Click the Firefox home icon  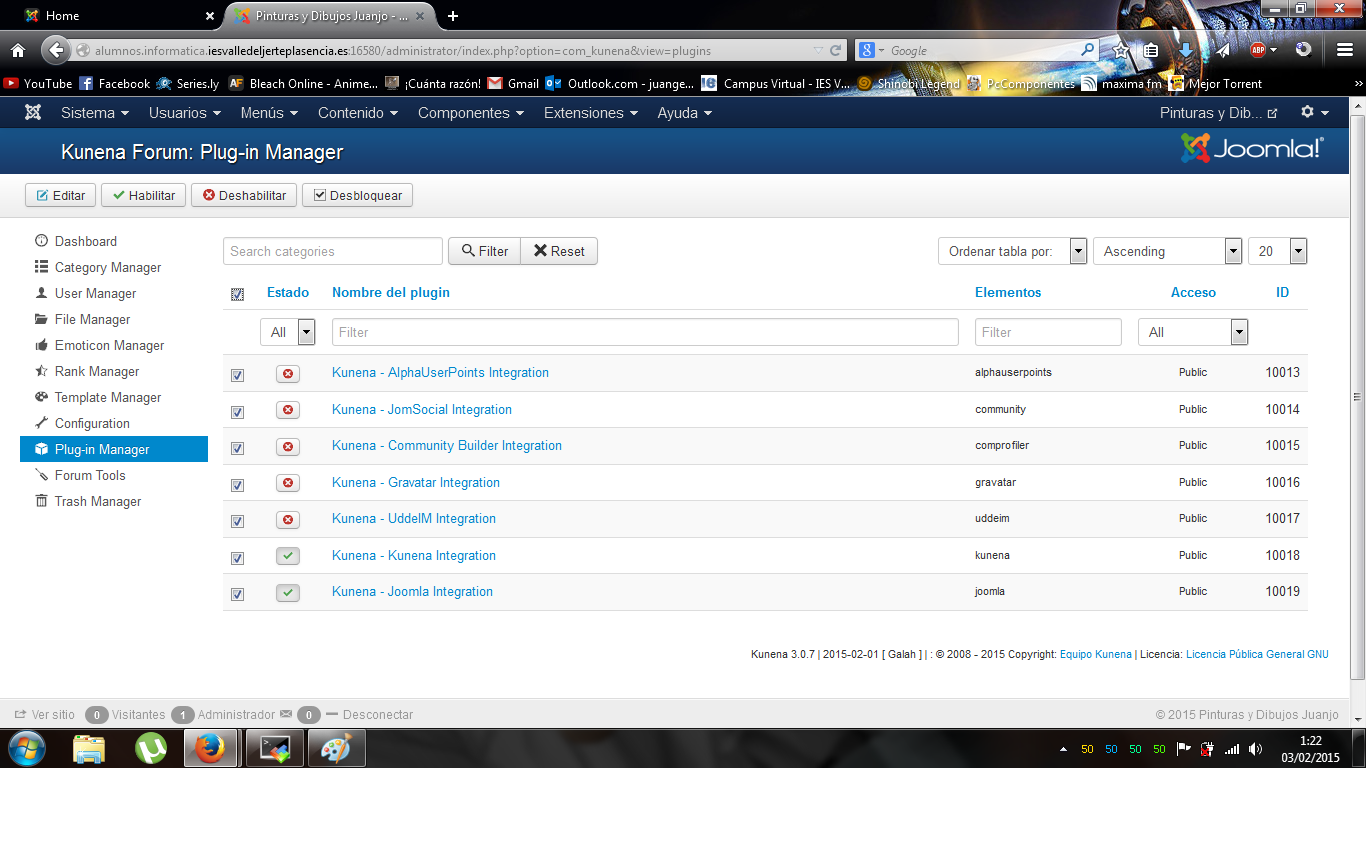(18, 50)
